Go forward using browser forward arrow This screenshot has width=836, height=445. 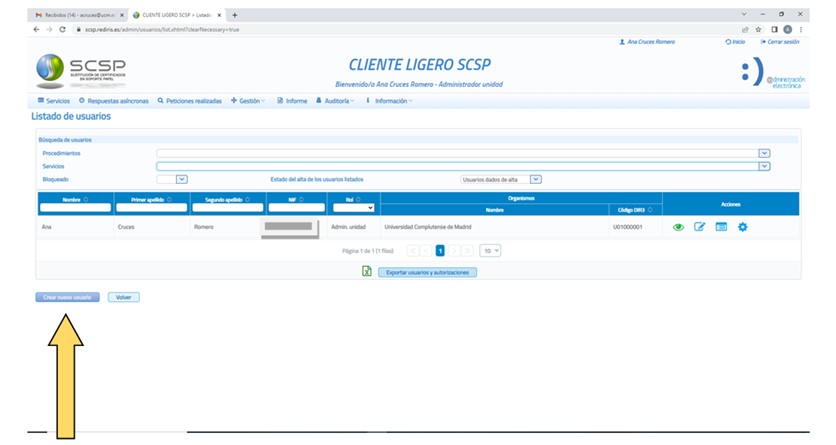(x=49, y=30)
